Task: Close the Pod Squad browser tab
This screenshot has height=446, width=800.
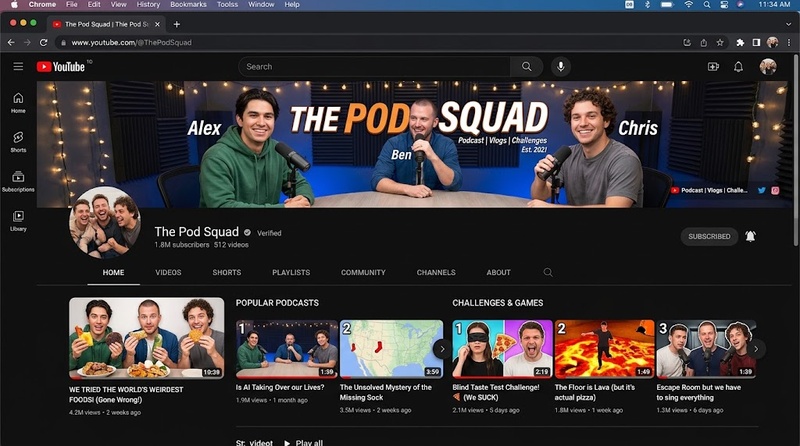Action: pyautogui.click(x=157, y=24)
